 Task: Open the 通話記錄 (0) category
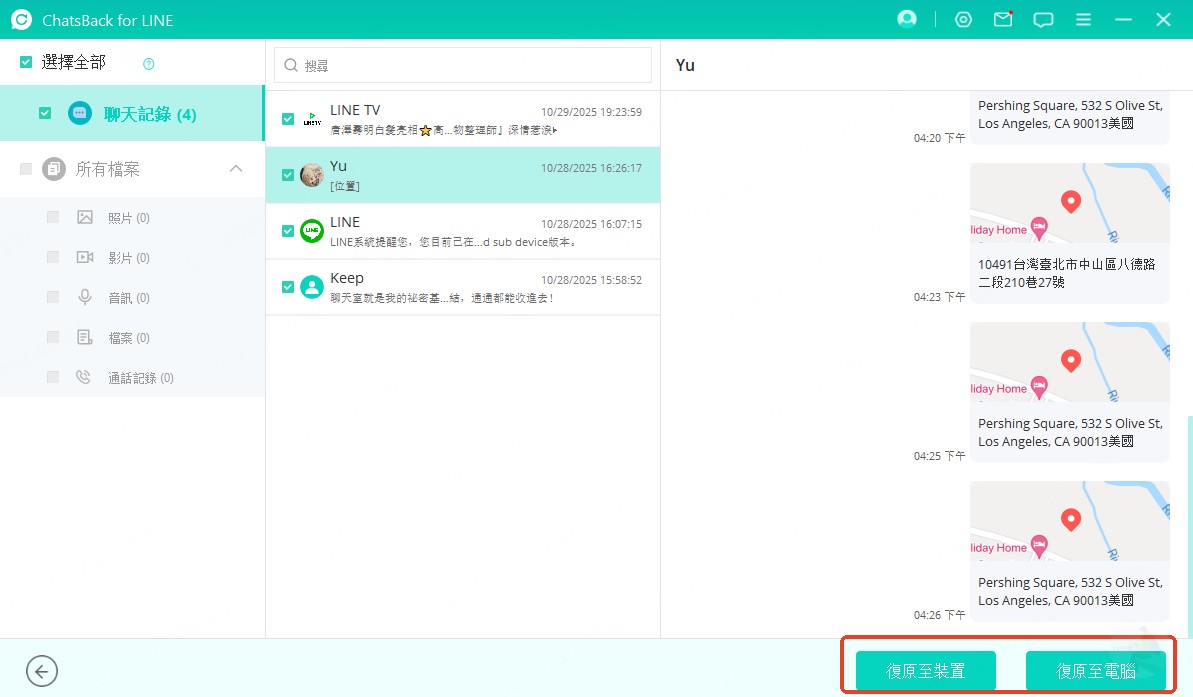click(141, 378)
